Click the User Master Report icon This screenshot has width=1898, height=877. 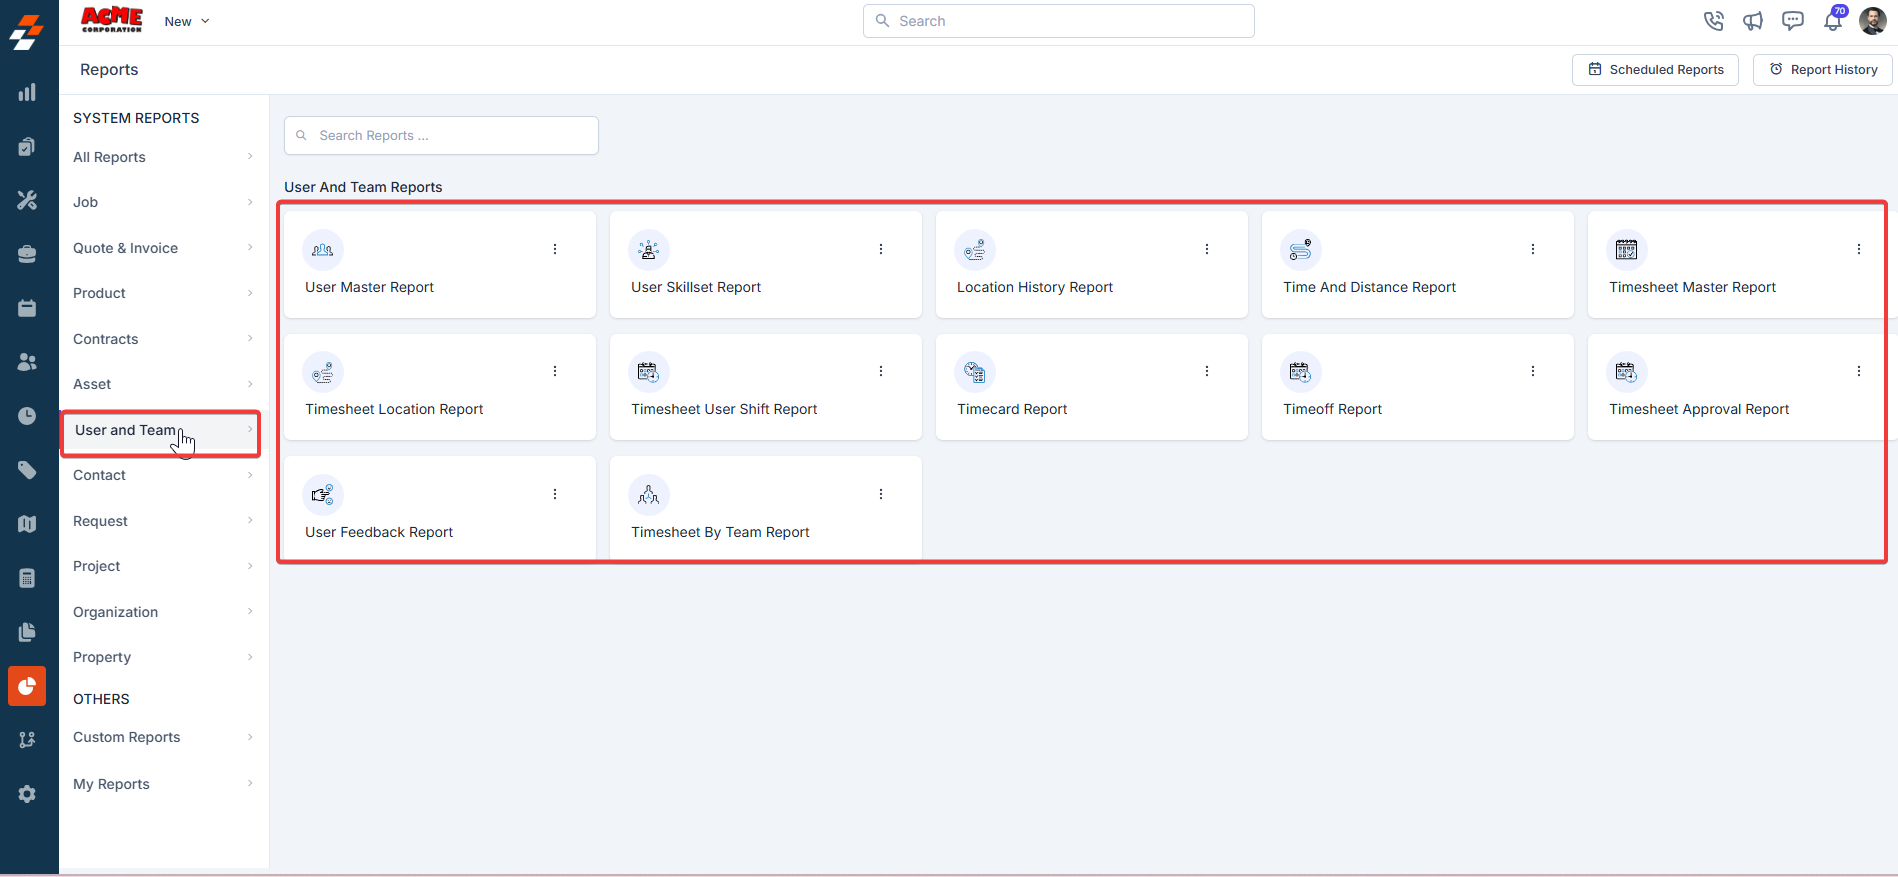click(x=323, y=250)
